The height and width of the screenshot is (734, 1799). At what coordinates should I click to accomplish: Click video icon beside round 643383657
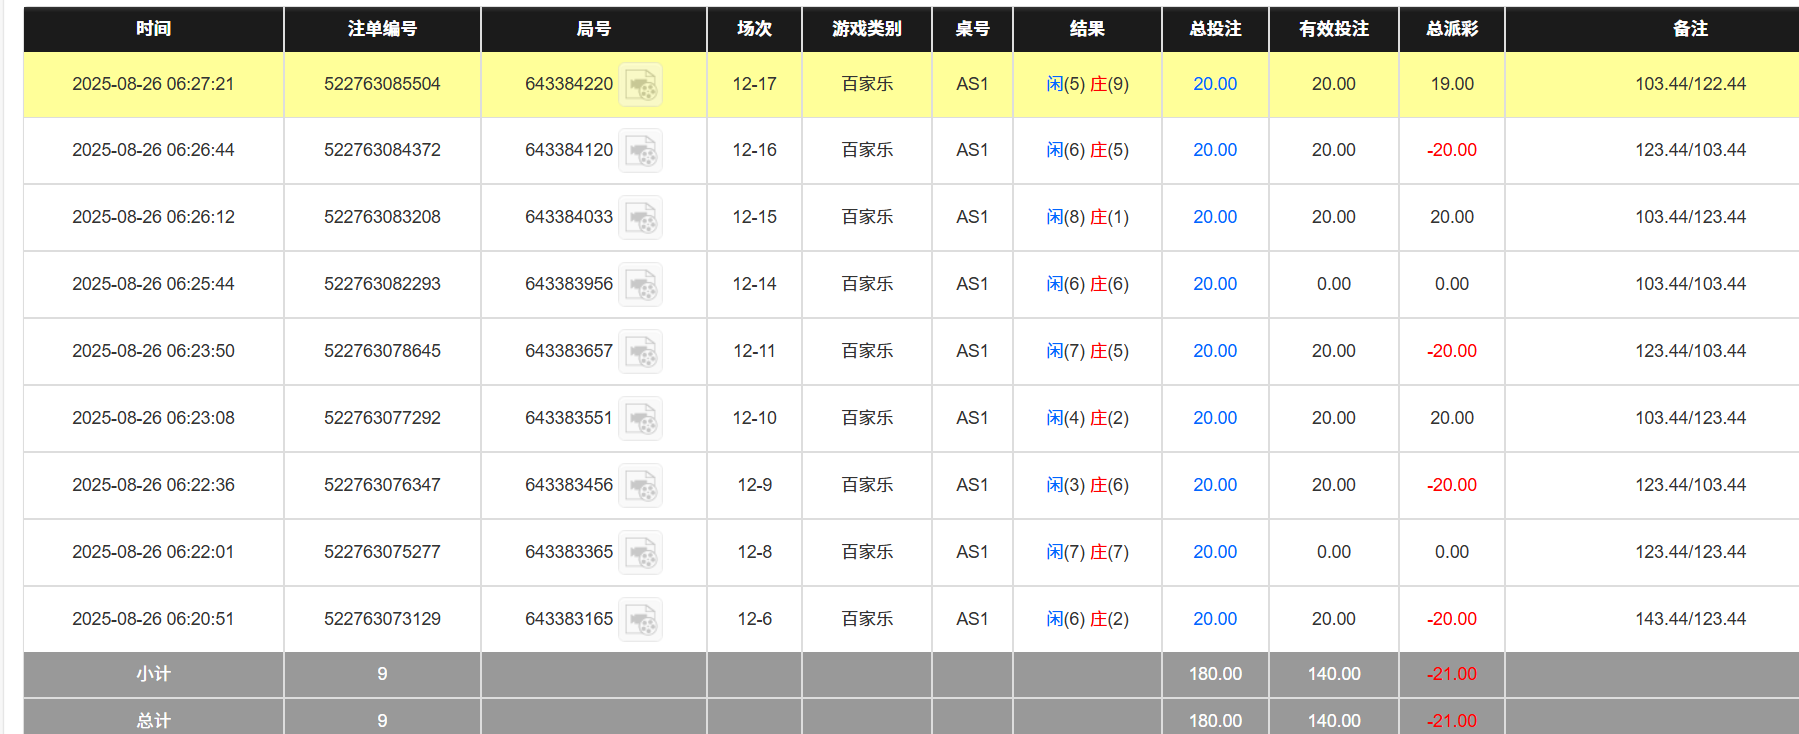point(640,352)
